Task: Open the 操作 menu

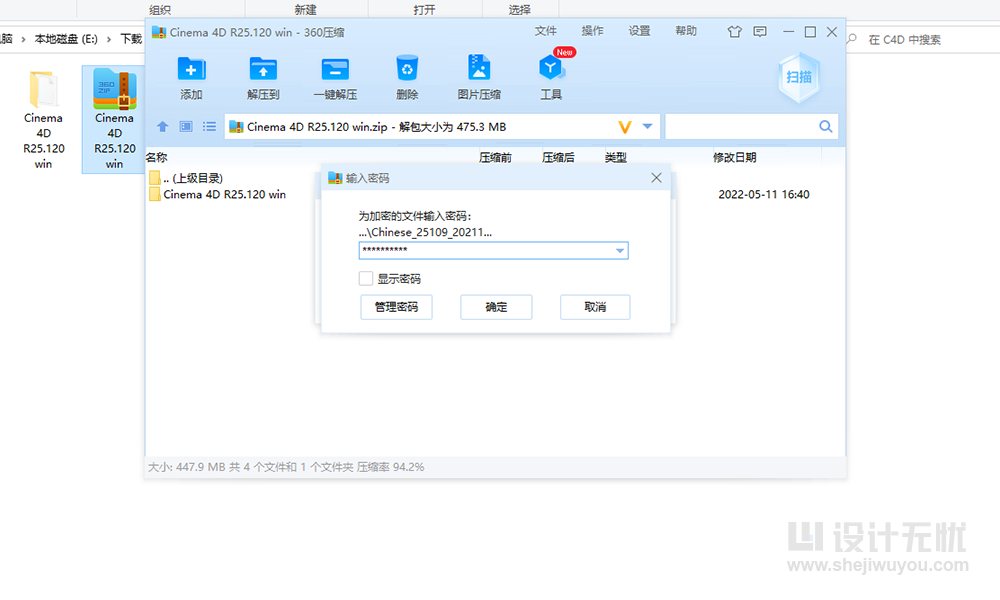Action: coord(592,31)
